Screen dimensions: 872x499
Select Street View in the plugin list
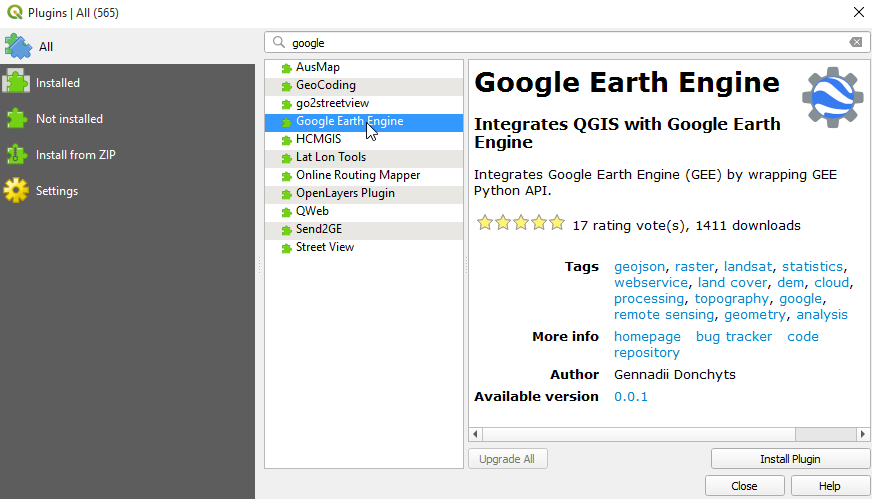(364, 247)
